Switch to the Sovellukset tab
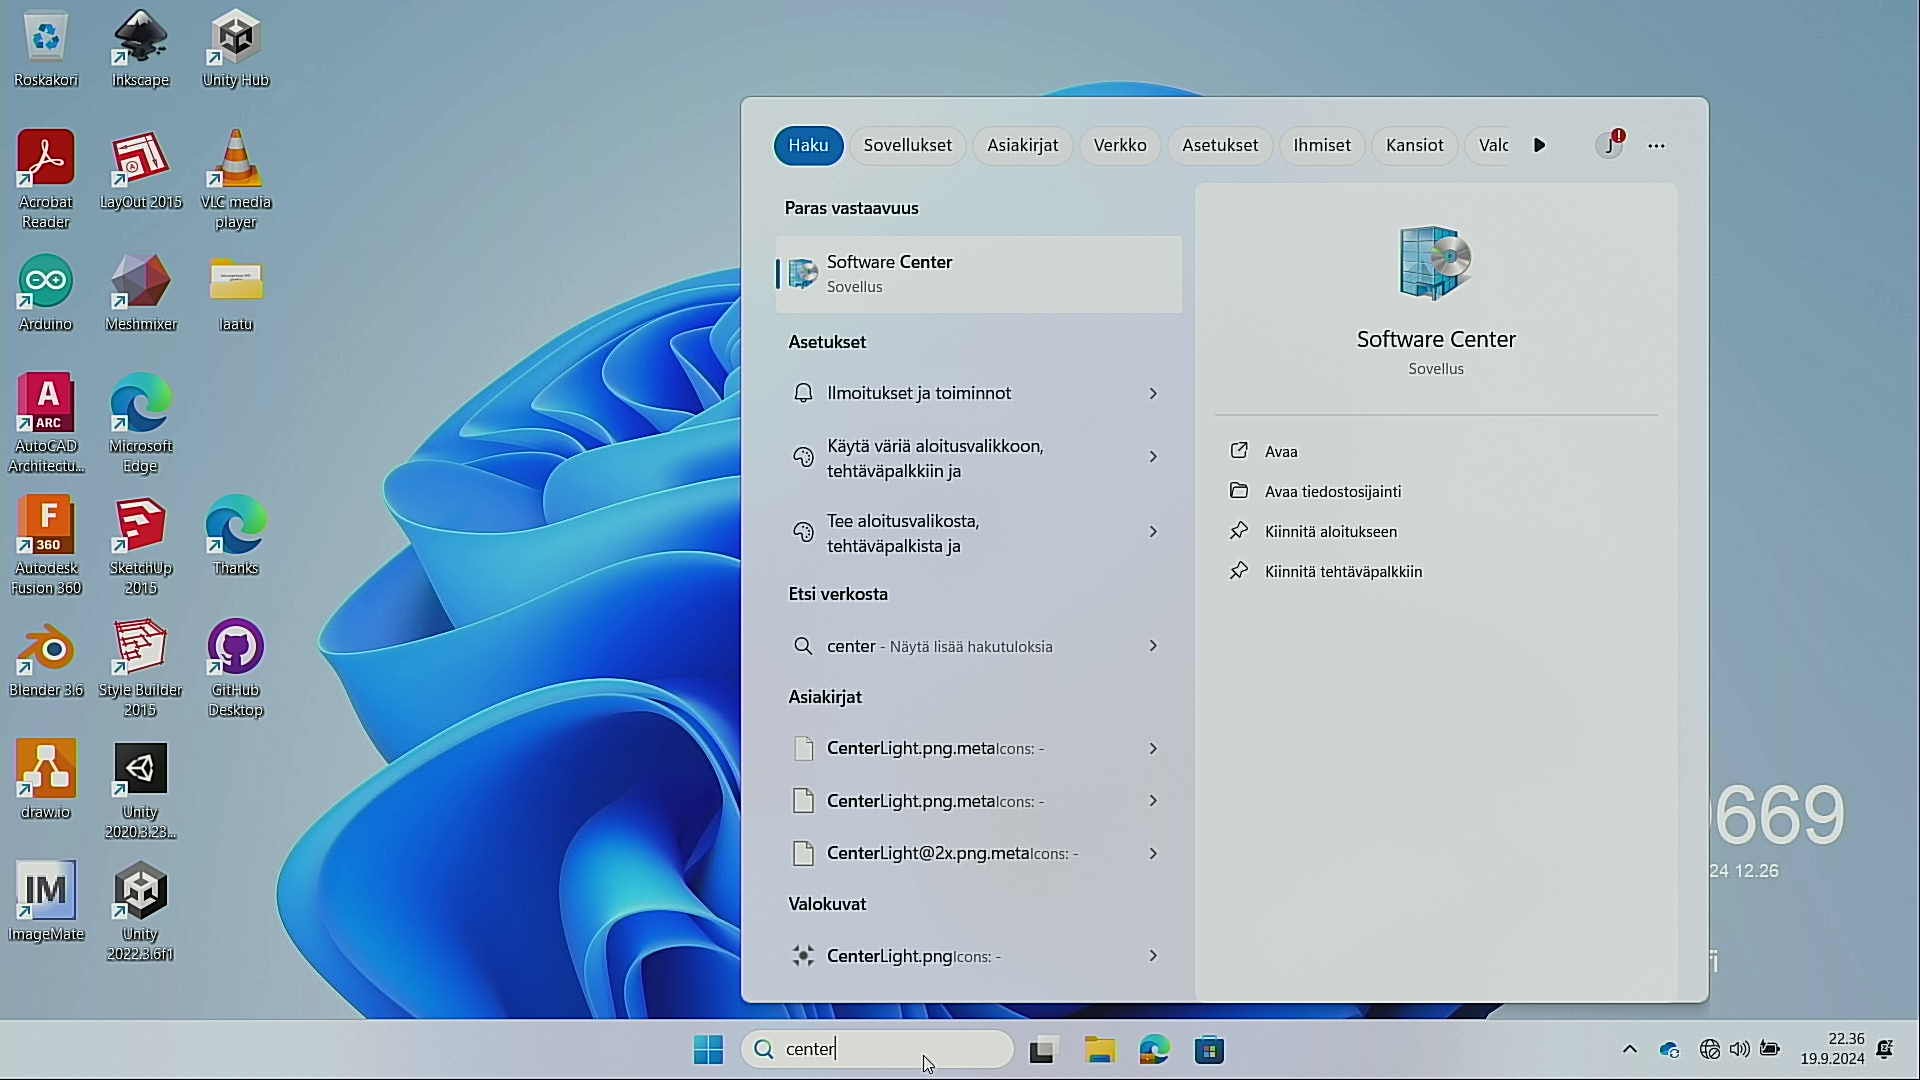Viewport: 1920px width, 1080px height. pyautogui.click(x=907, y=146)
